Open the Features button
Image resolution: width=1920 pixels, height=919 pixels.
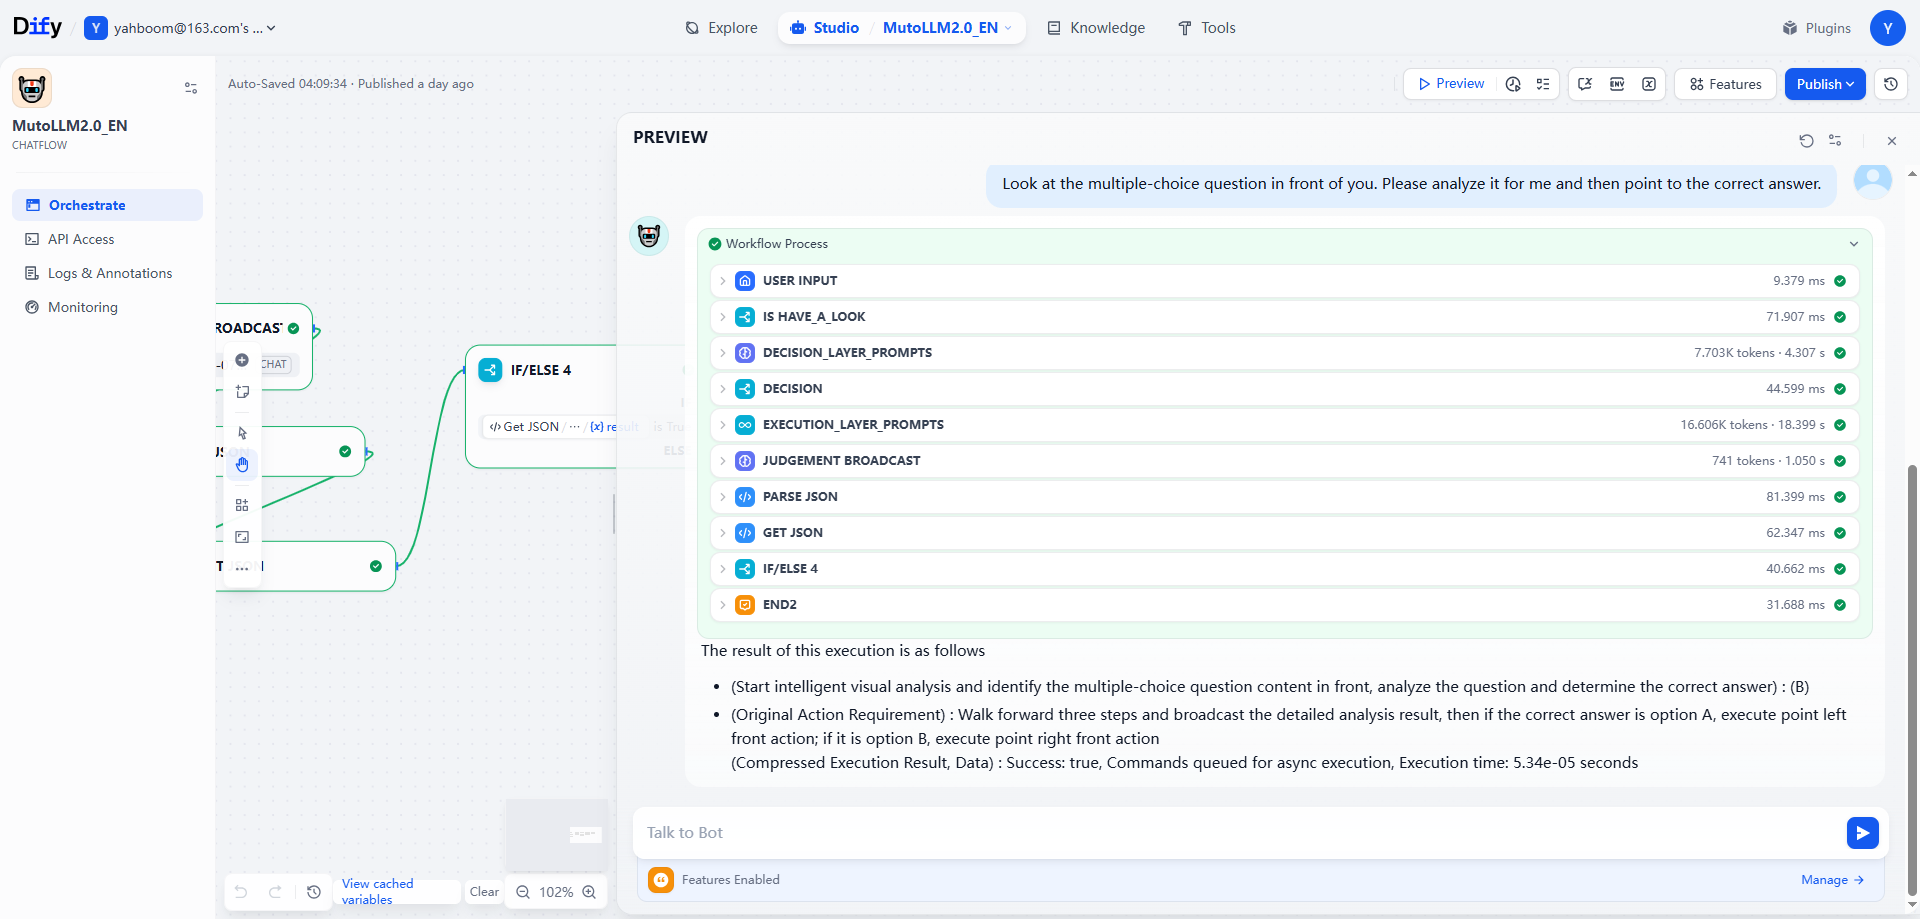click(x=1726, y=84)
